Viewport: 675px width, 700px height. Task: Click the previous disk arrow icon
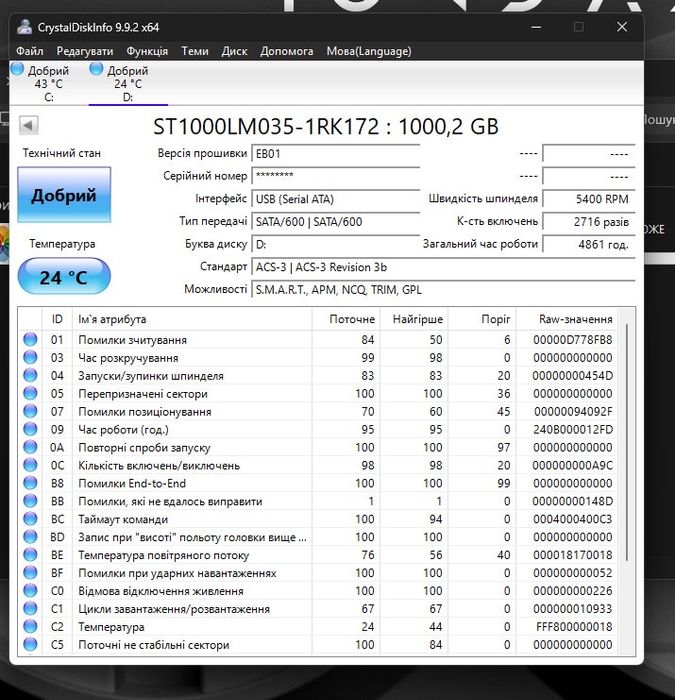[29, 125]
